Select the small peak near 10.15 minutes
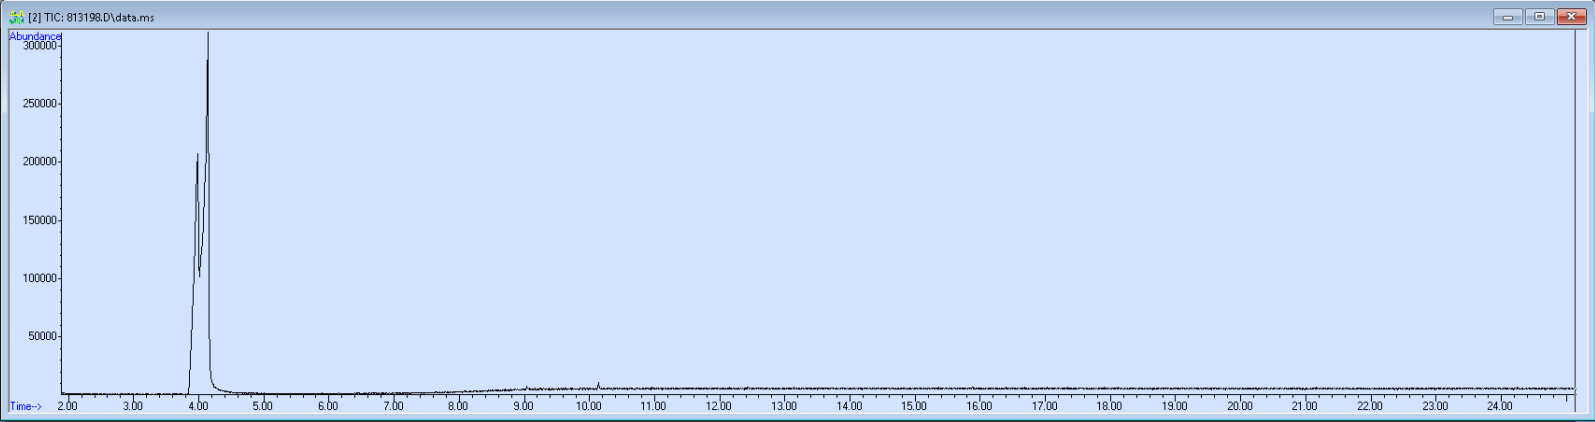 (598, 384)
